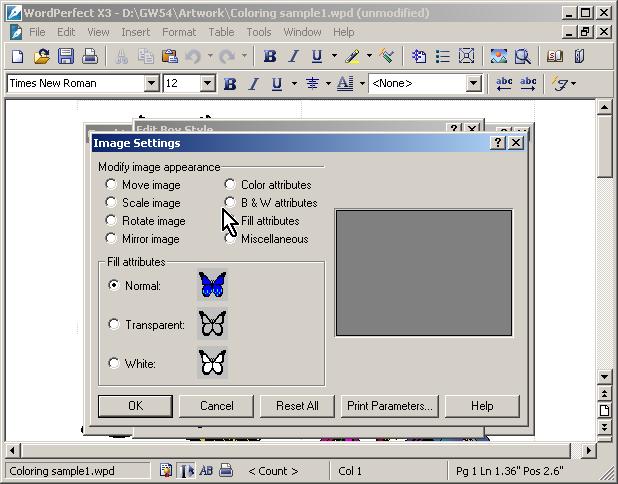
Task: Open the Insert menu
Action: tap(136, 32)
